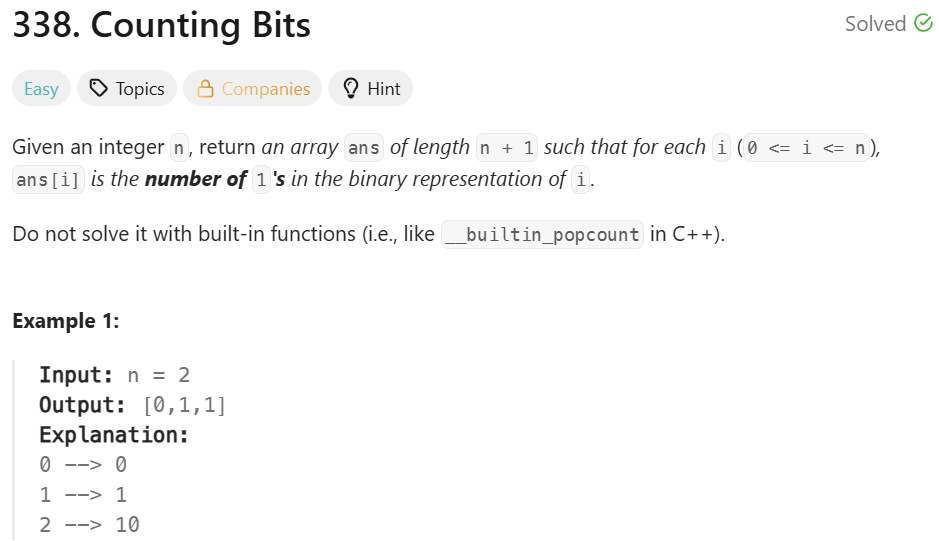Image resolution: width=939 pixels, height=541 pixels.
Task: Click the 338. Counting Bits title
Action: click(x=162, y=25)
